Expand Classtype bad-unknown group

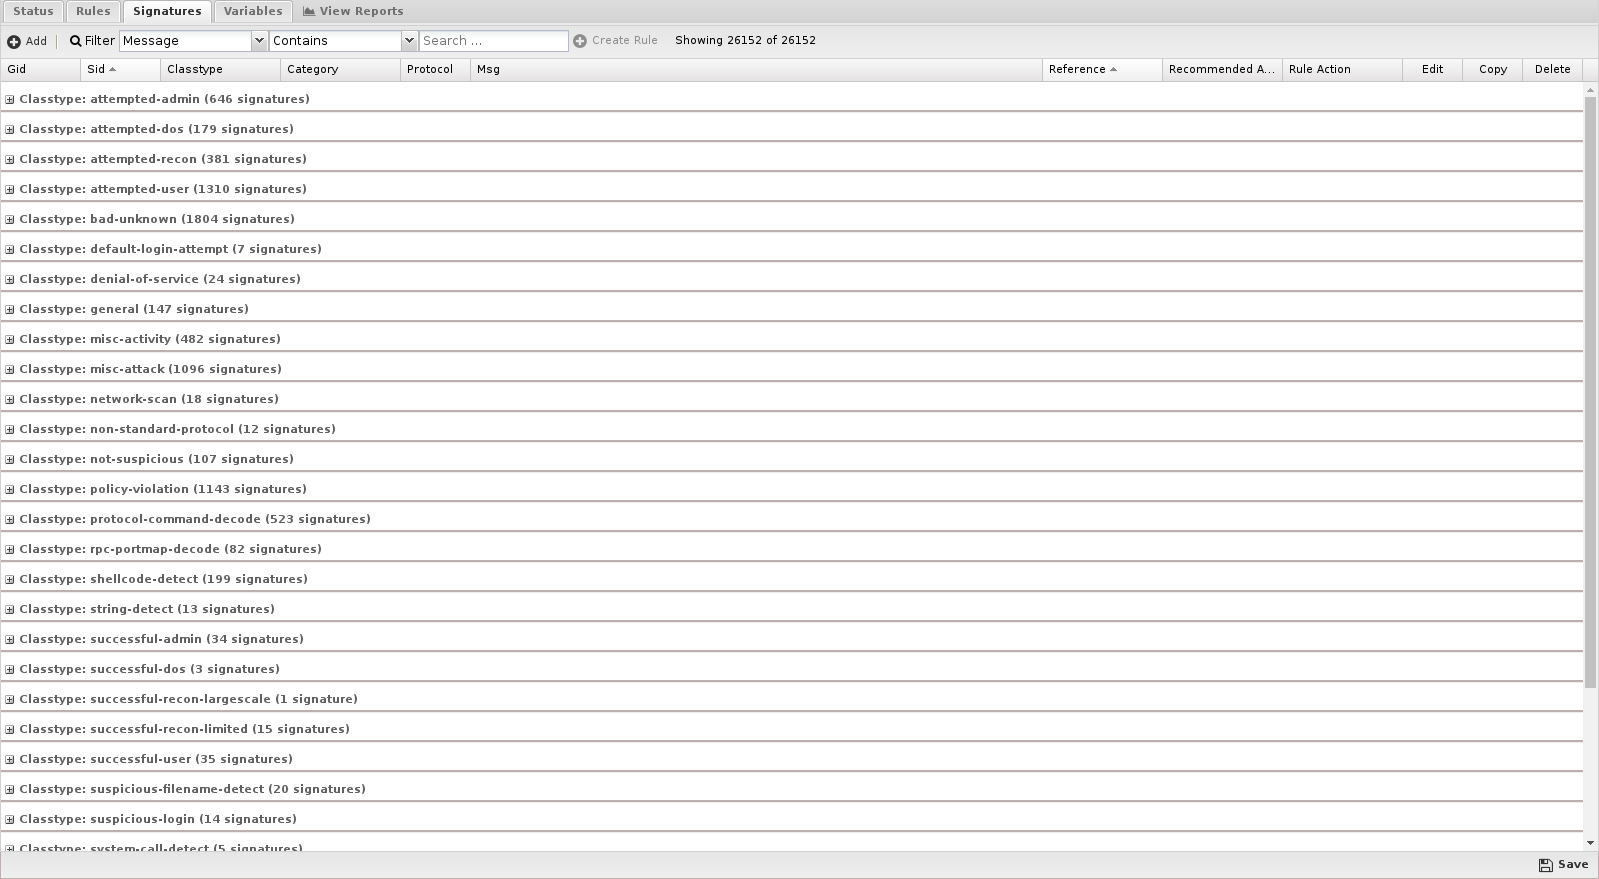point(10,219)
